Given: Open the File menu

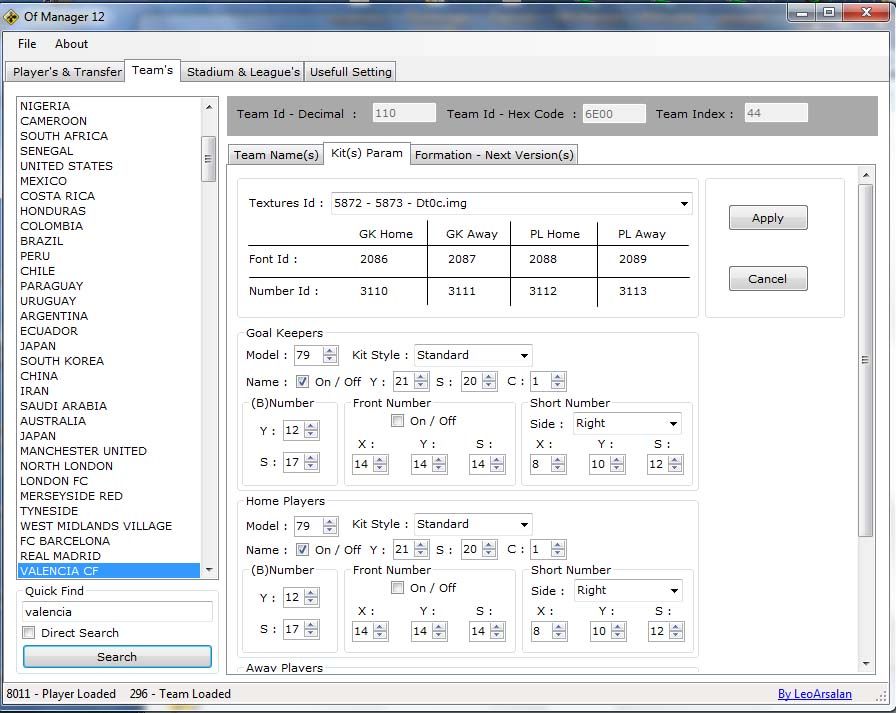Looking at the screenshot, I should pos(27,44).
